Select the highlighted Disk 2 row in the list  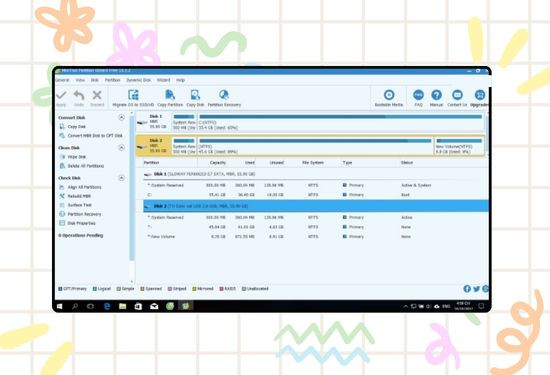tap(316, 206)
